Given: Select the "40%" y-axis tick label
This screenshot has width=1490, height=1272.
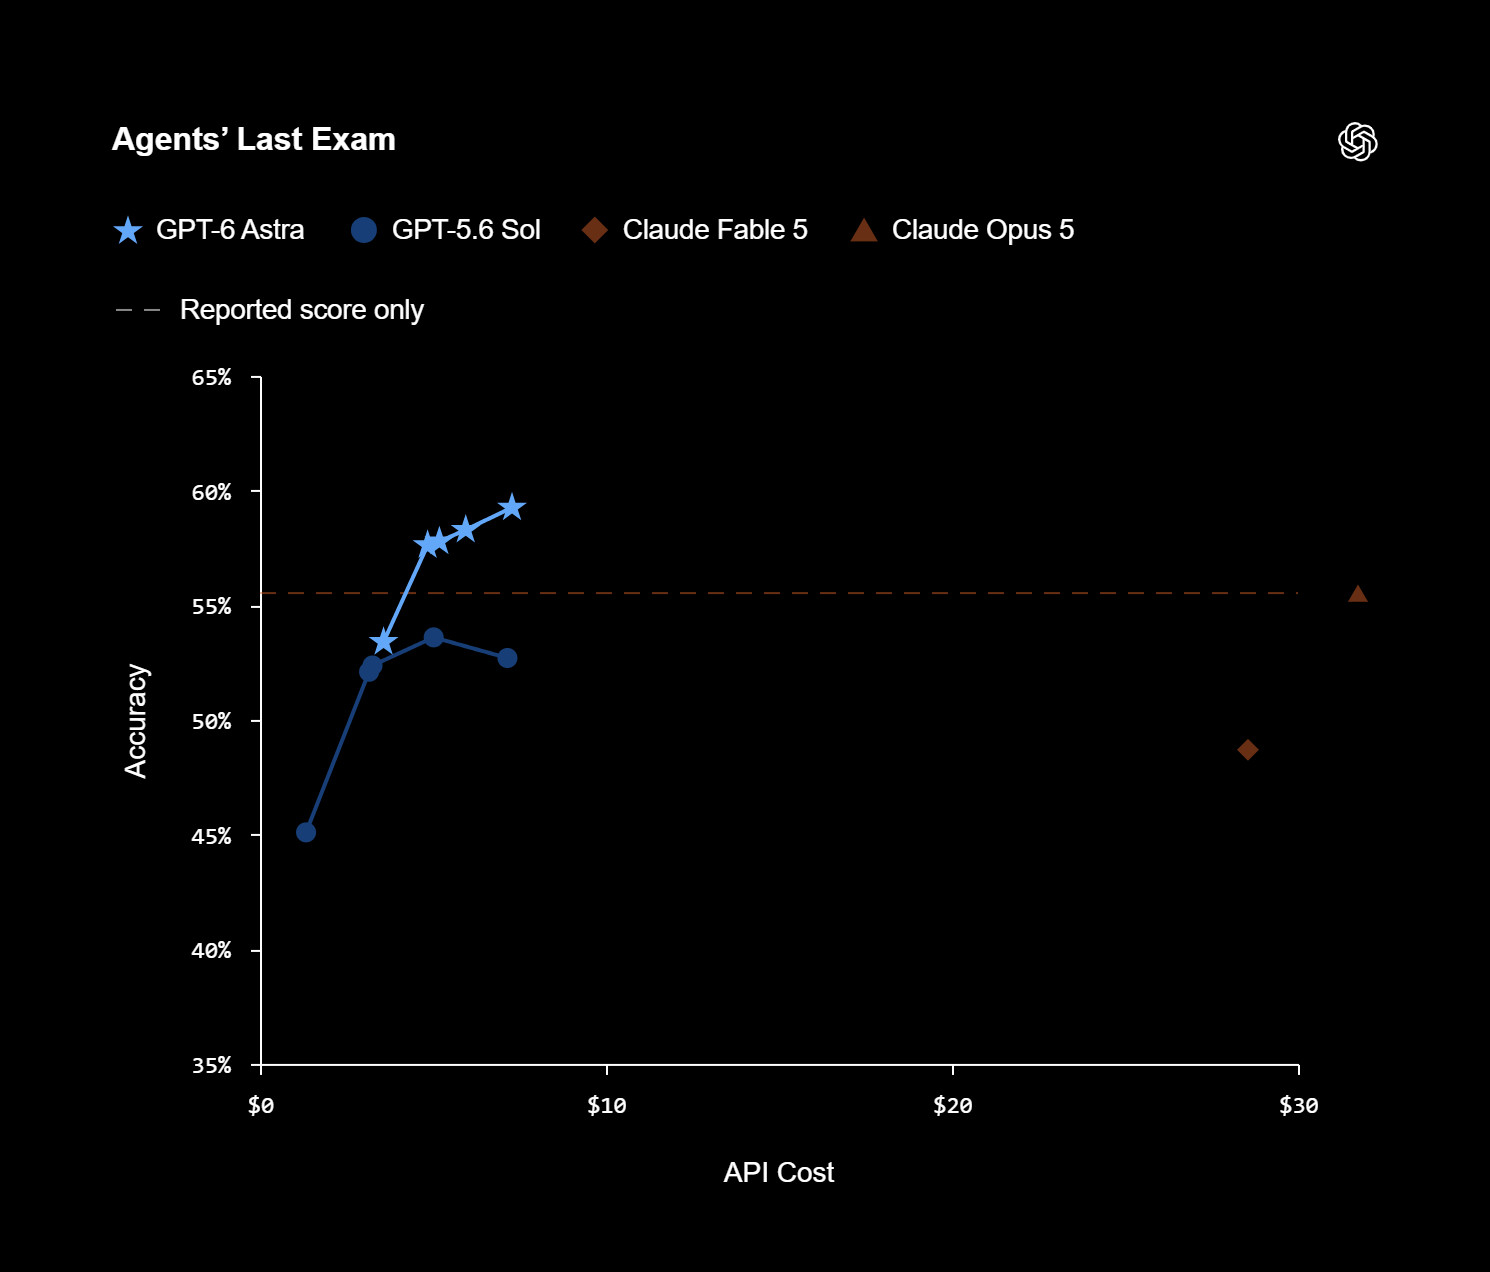Looking at the screenshot, I should [211, 951].
